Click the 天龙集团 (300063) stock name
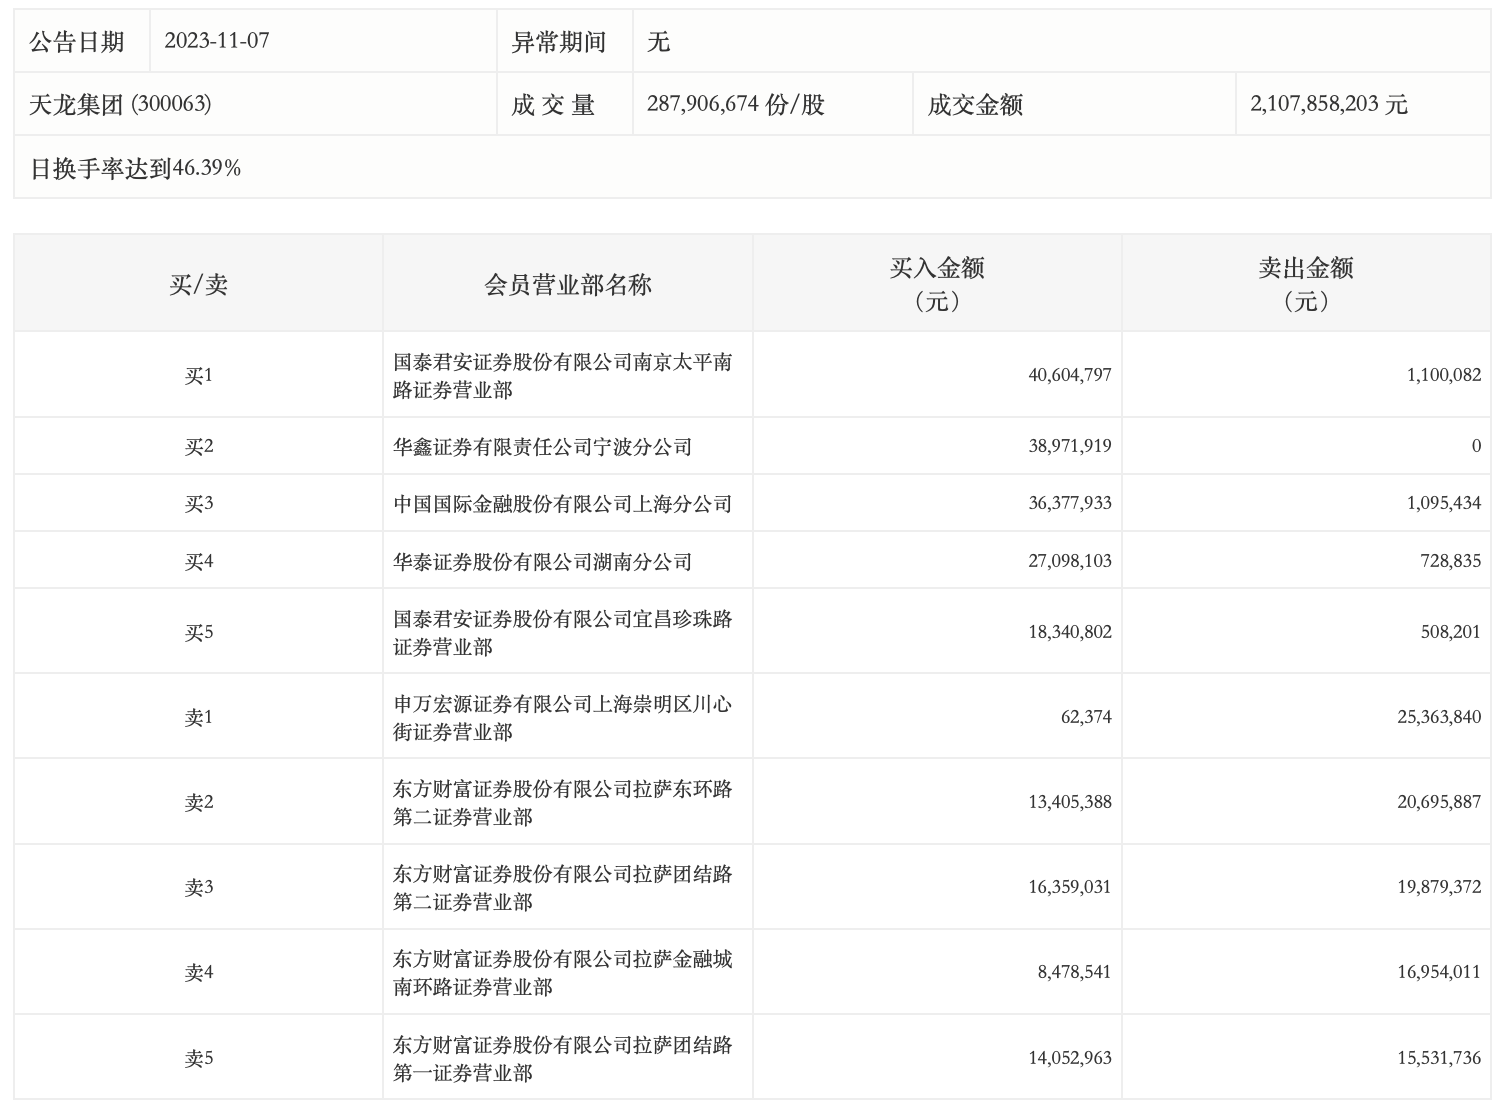This screenshot has width=1502, height=1106. (120, 104)
